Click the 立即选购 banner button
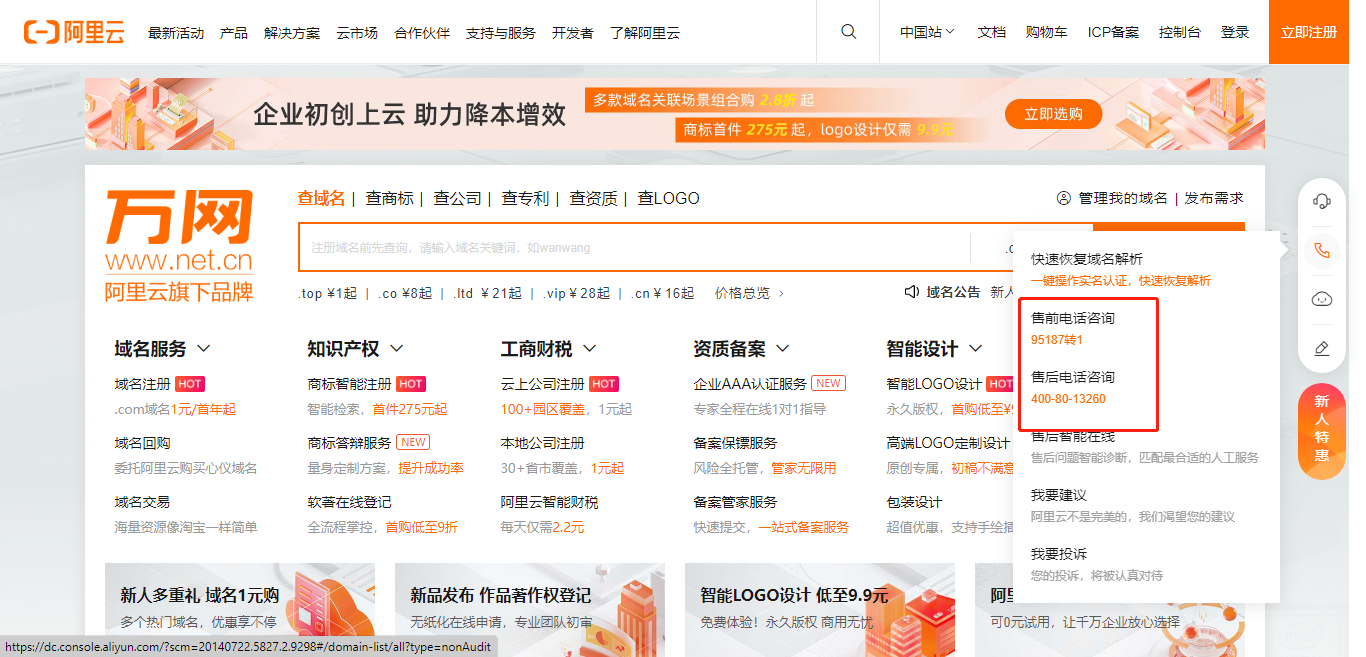 pos(1053,114)
